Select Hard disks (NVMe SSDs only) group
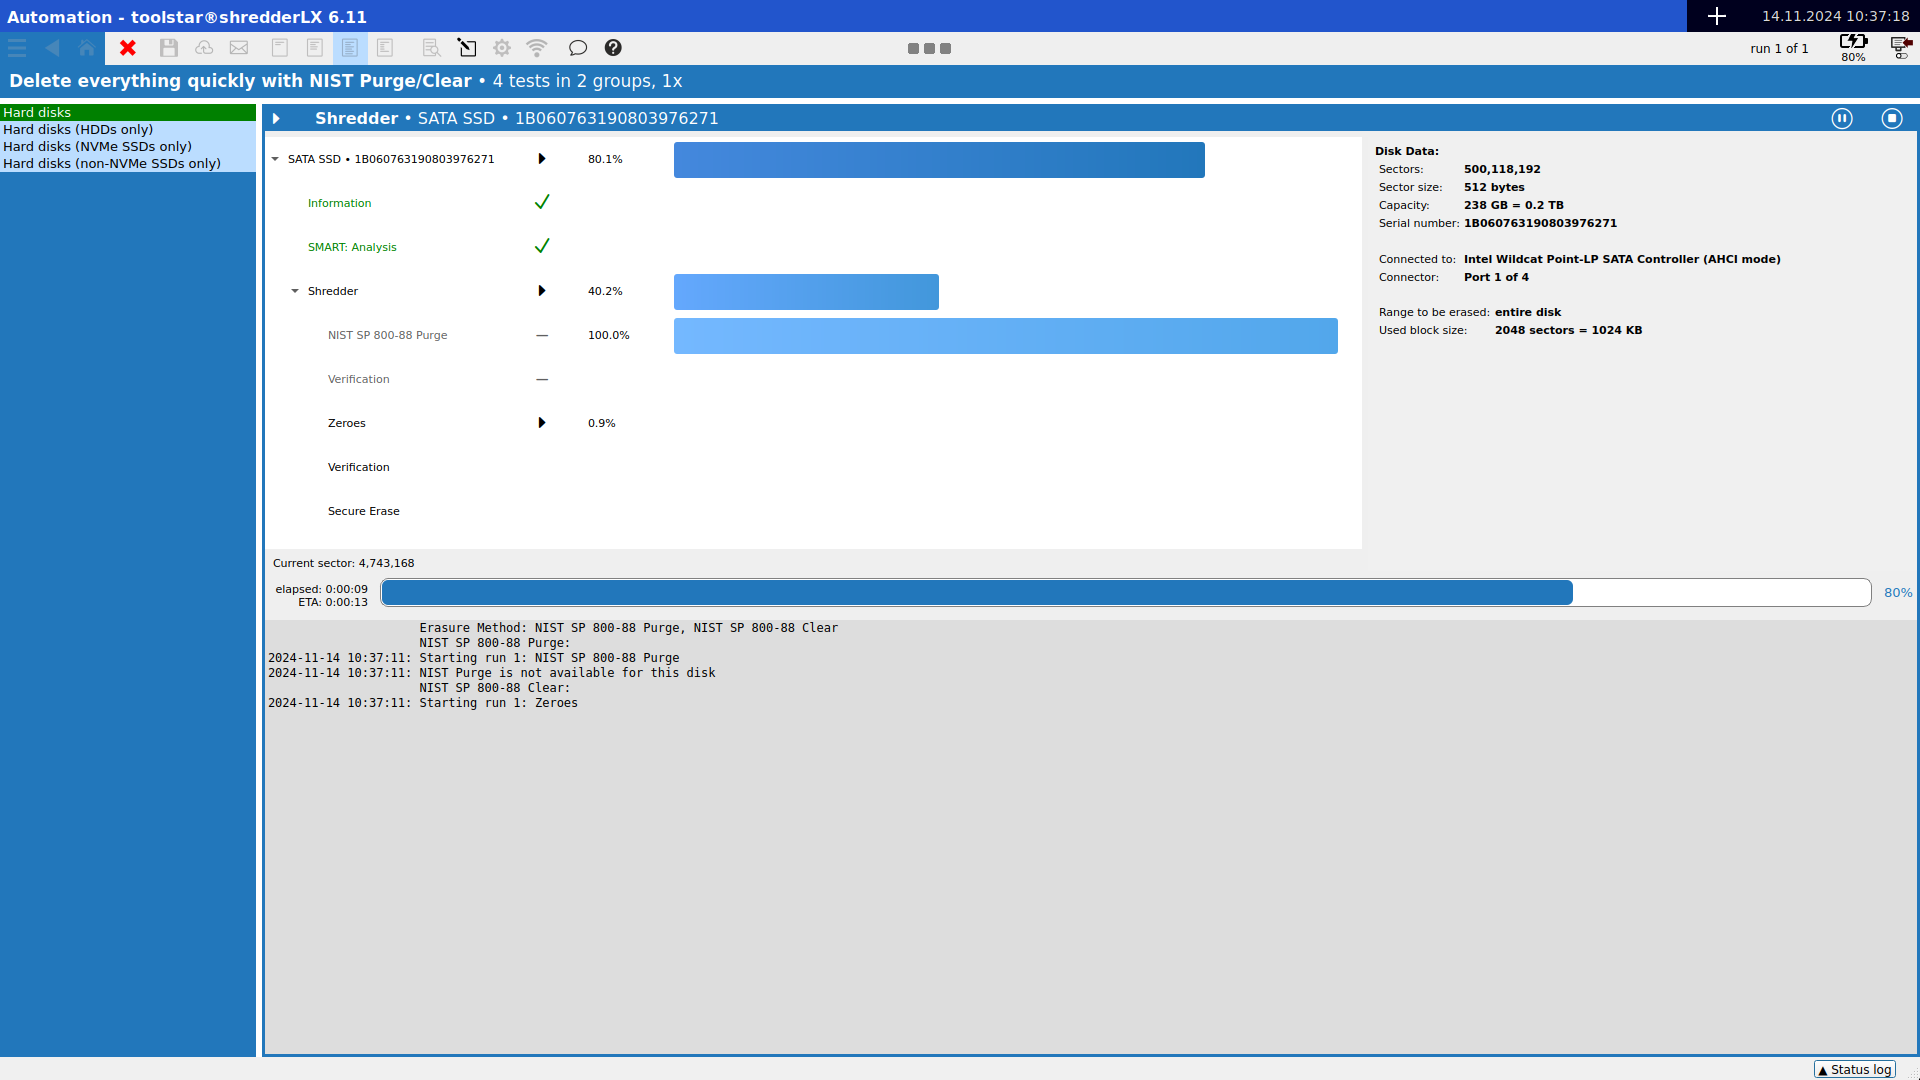The image size is (1920, 1080). tap(97, 146)
